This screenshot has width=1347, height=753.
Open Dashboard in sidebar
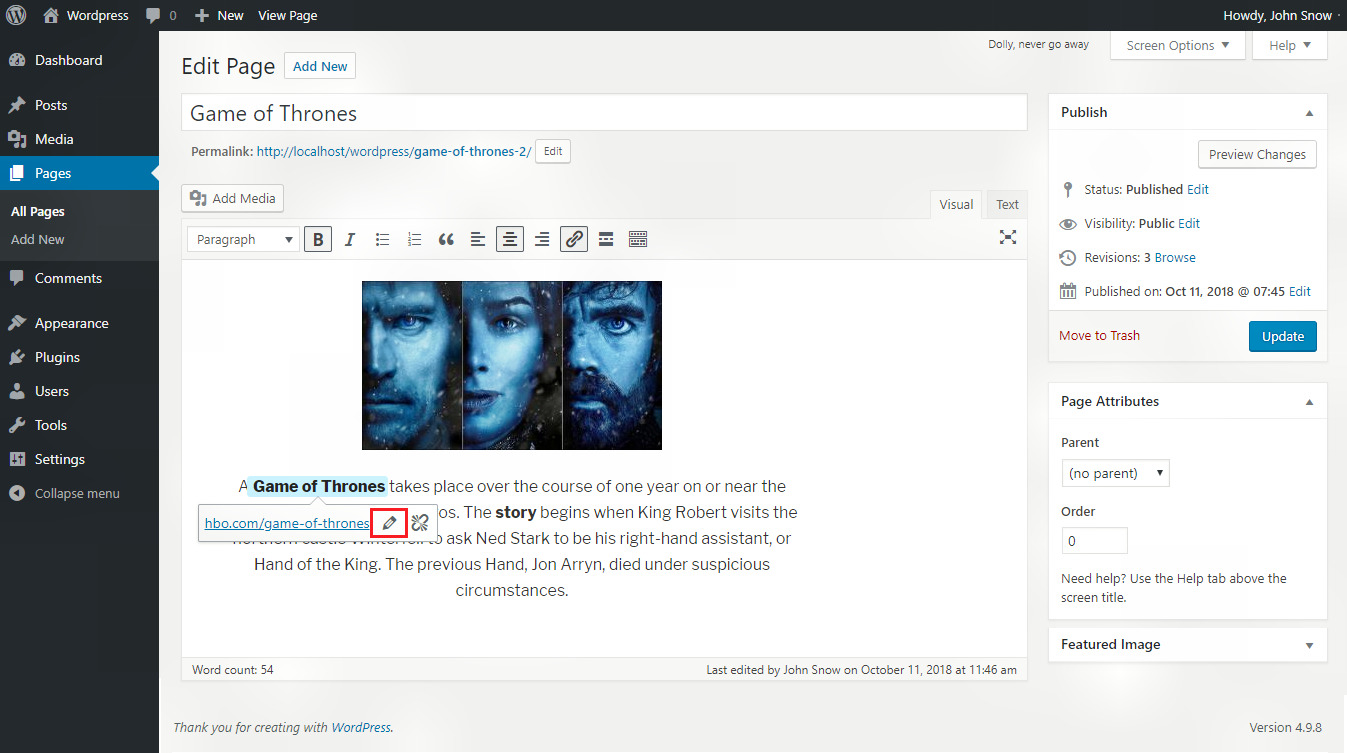[79, 60]
